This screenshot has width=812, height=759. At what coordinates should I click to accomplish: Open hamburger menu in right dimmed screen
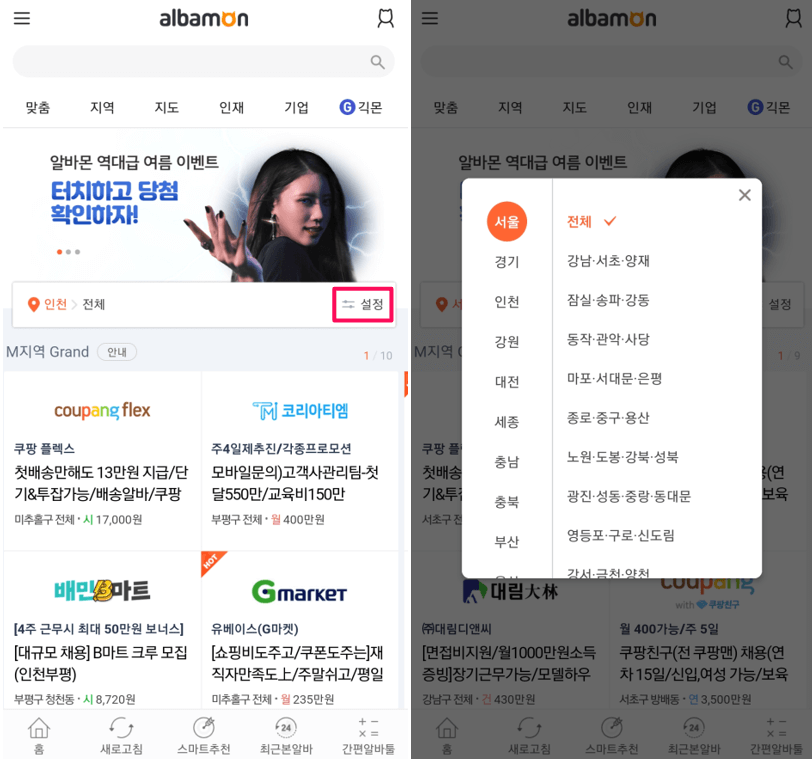click(430, 19)
